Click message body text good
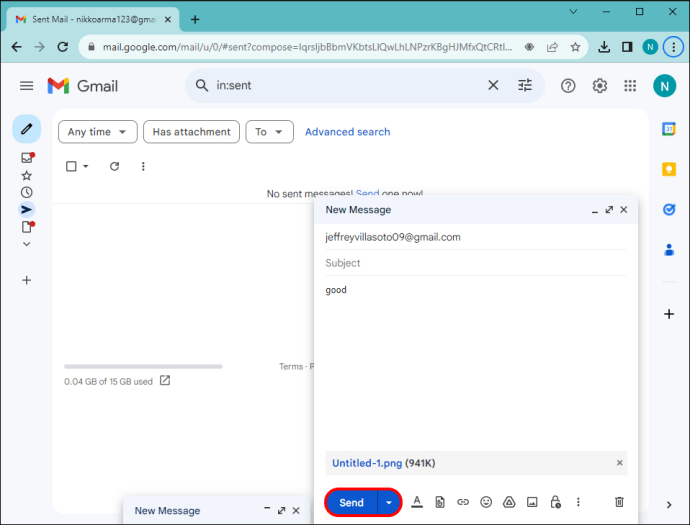Image resolution: width=690 pixels, height=525 pixels. (x=336, y=290)
